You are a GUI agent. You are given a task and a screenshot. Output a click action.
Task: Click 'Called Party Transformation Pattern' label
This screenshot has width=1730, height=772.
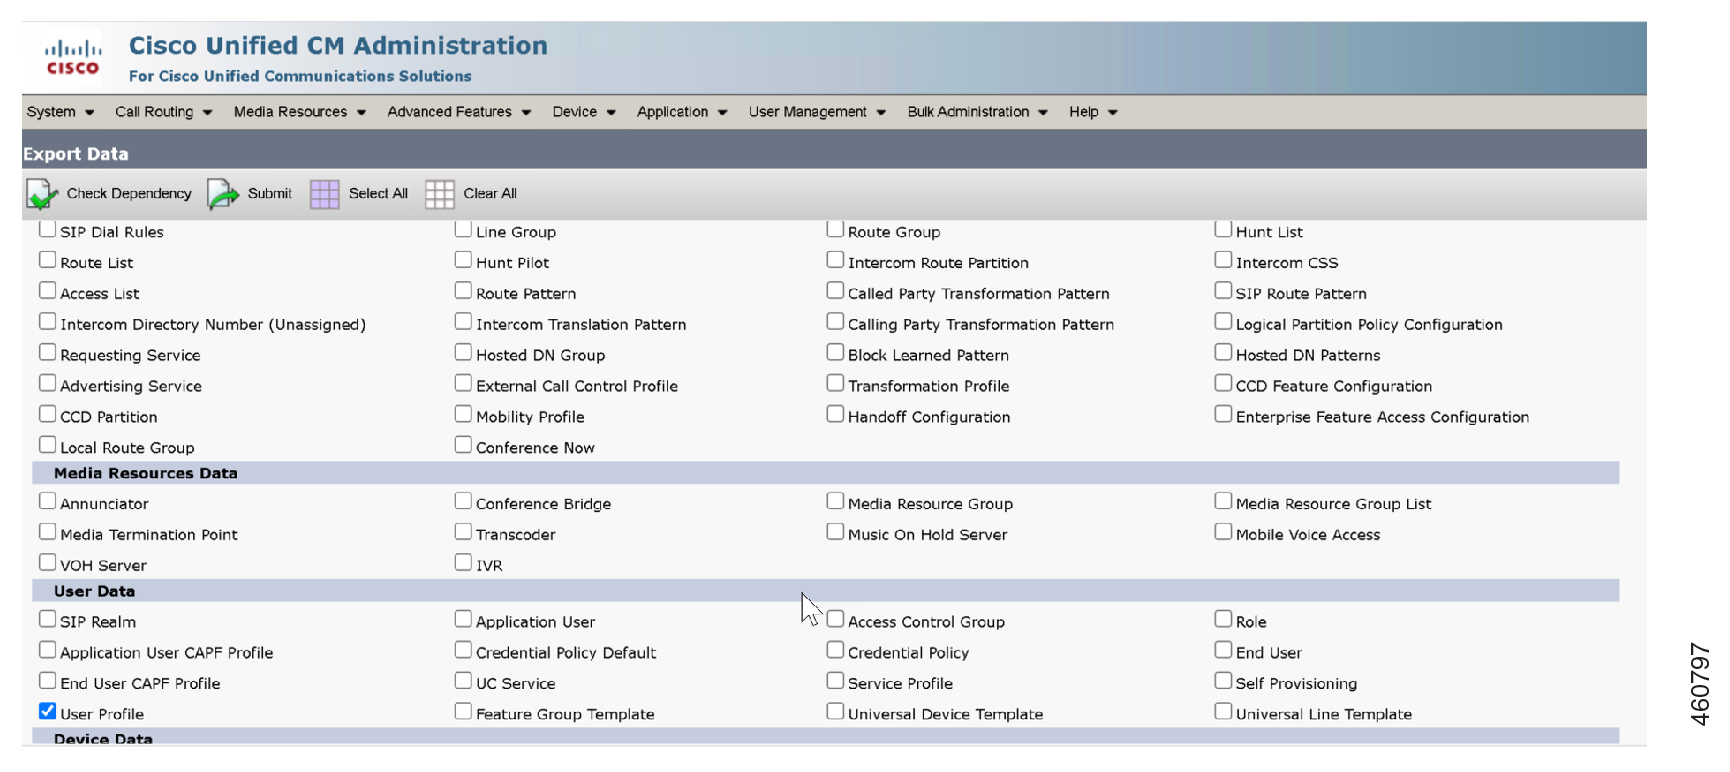click(x=979, y=294)
